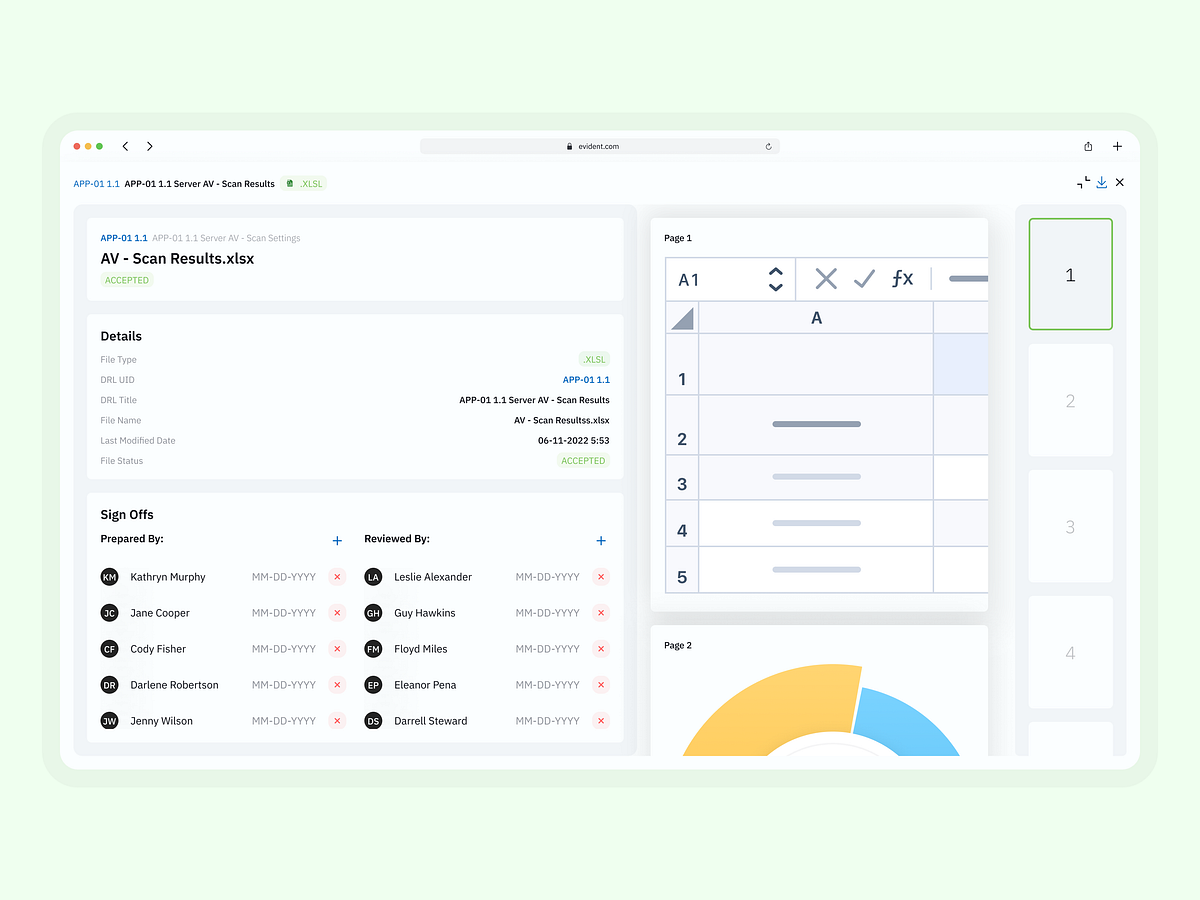Add a new Prepared By signer

click(x=337, y=540)
